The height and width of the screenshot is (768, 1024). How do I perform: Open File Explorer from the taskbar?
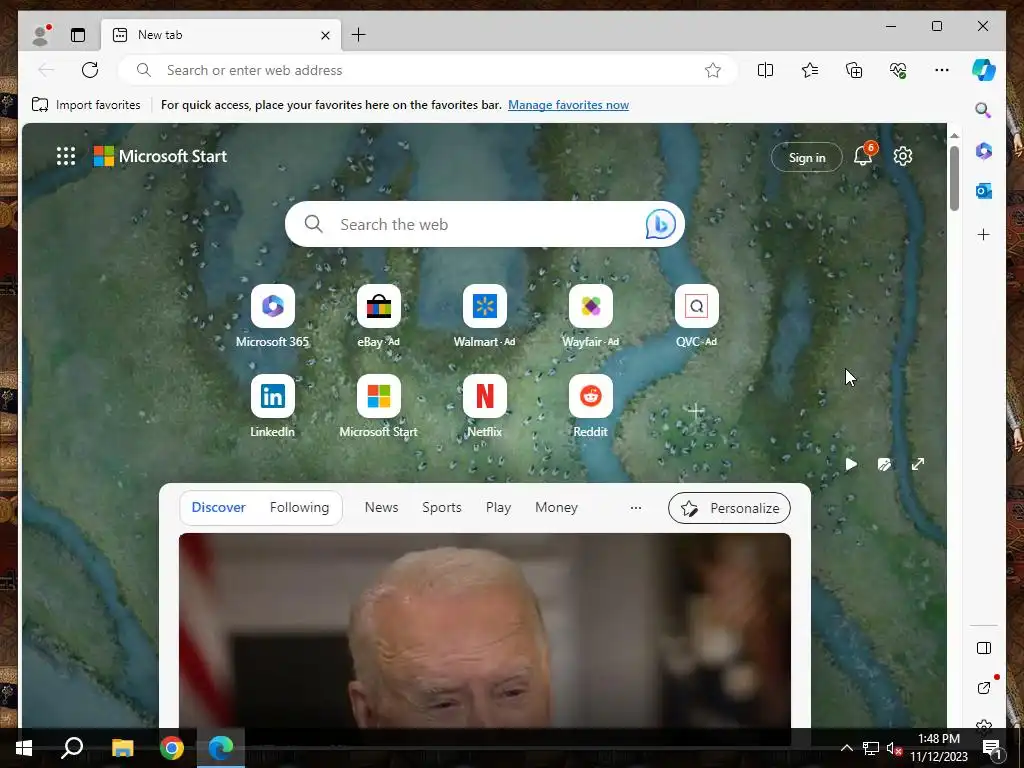coord(122,748)
